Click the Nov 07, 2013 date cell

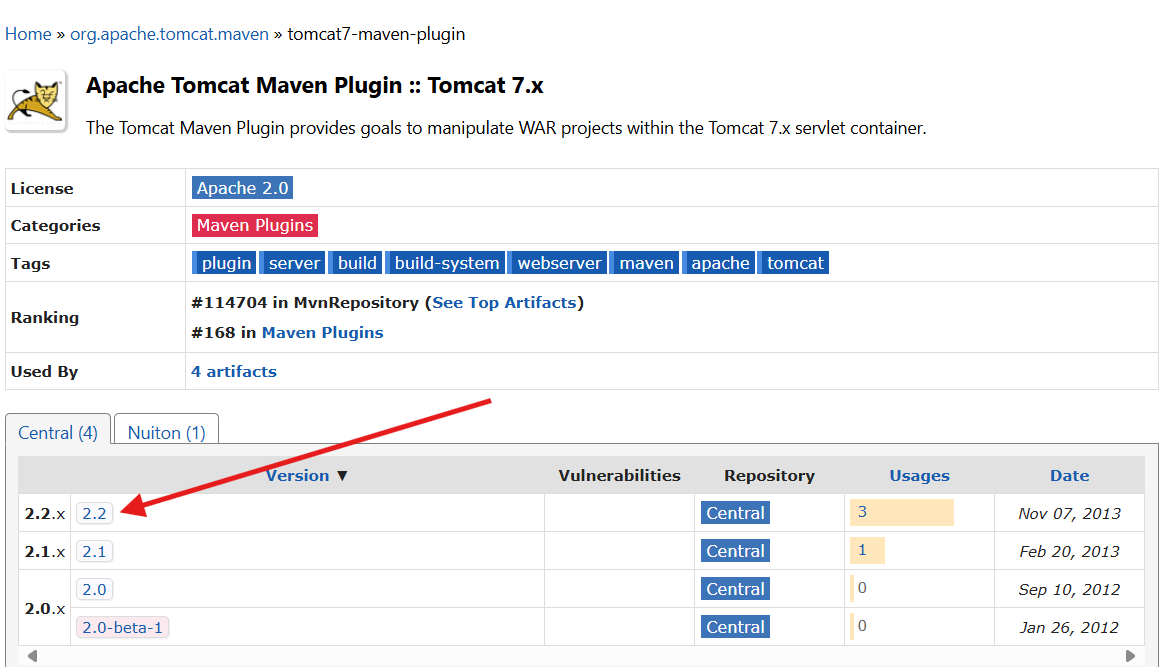pos(1070,514)
